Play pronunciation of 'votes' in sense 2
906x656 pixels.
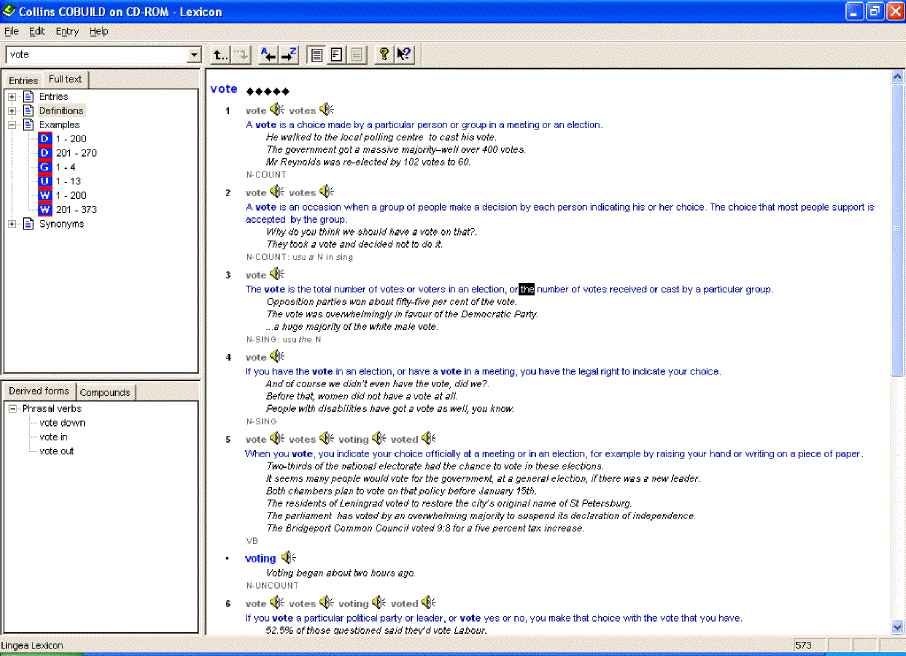[326, 191]
